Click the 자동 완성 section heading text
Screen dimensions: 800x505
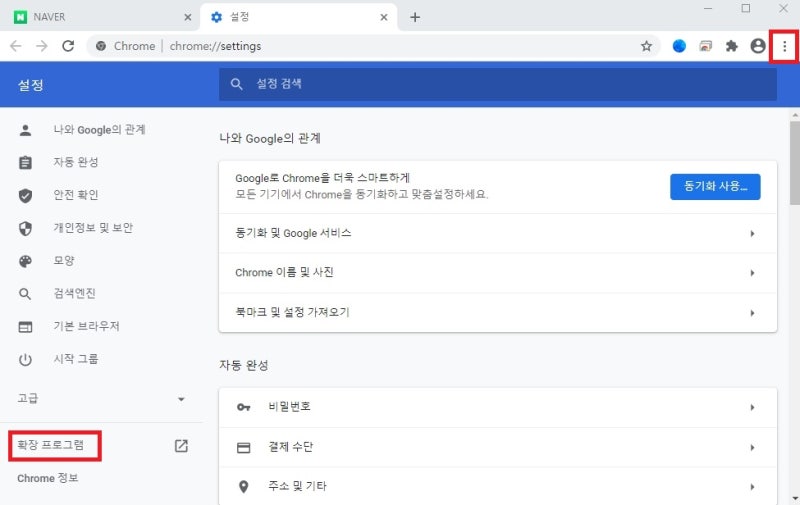coord(243,365)
